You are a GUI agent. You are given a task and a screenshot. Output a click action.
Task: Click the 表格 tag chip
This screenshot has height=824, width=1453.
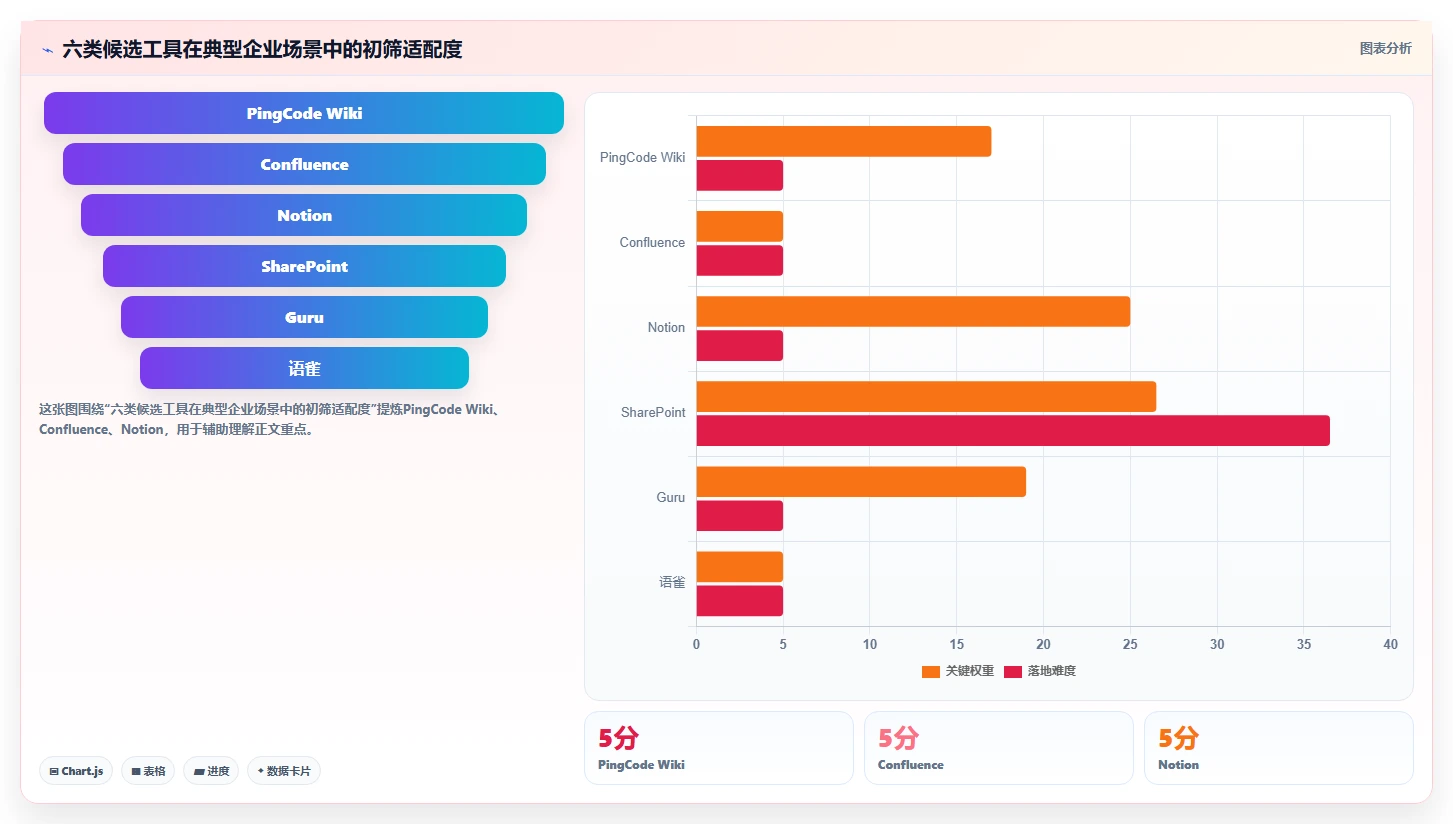pos(148,771)
